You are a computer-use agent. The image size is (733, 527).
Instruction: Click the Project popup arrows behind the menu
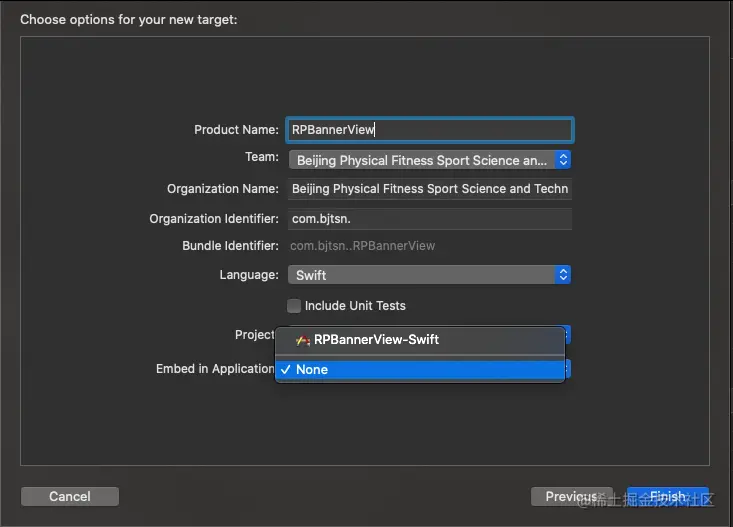coord(567,334)
